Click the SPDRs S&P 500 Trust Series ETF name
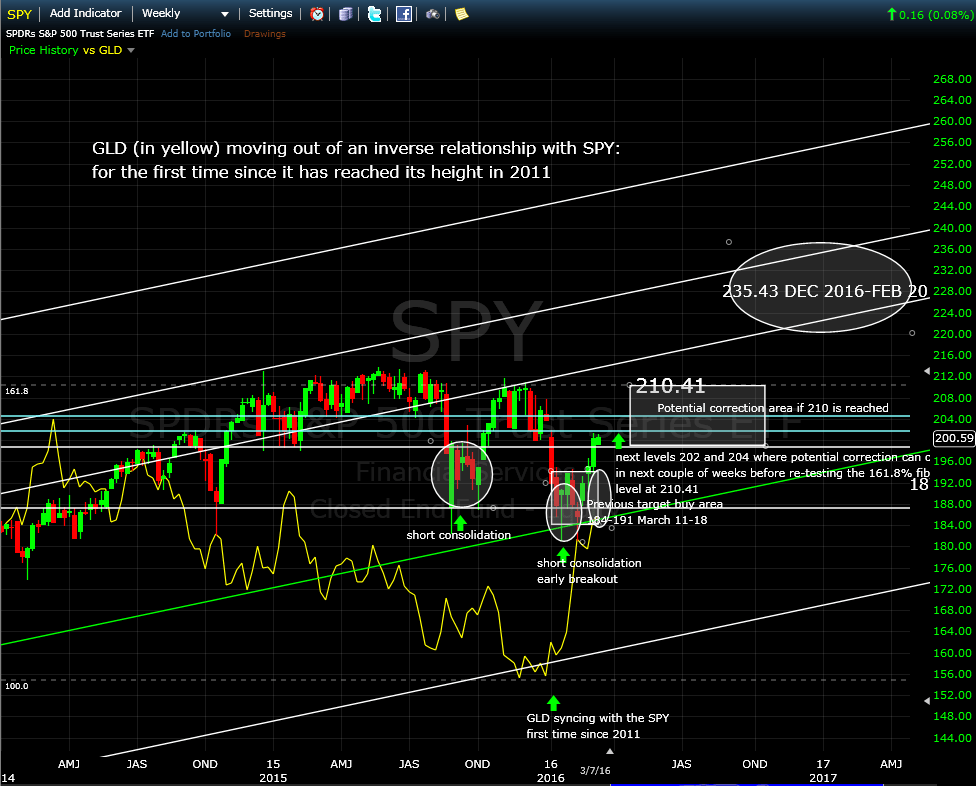 click(80, 34)
